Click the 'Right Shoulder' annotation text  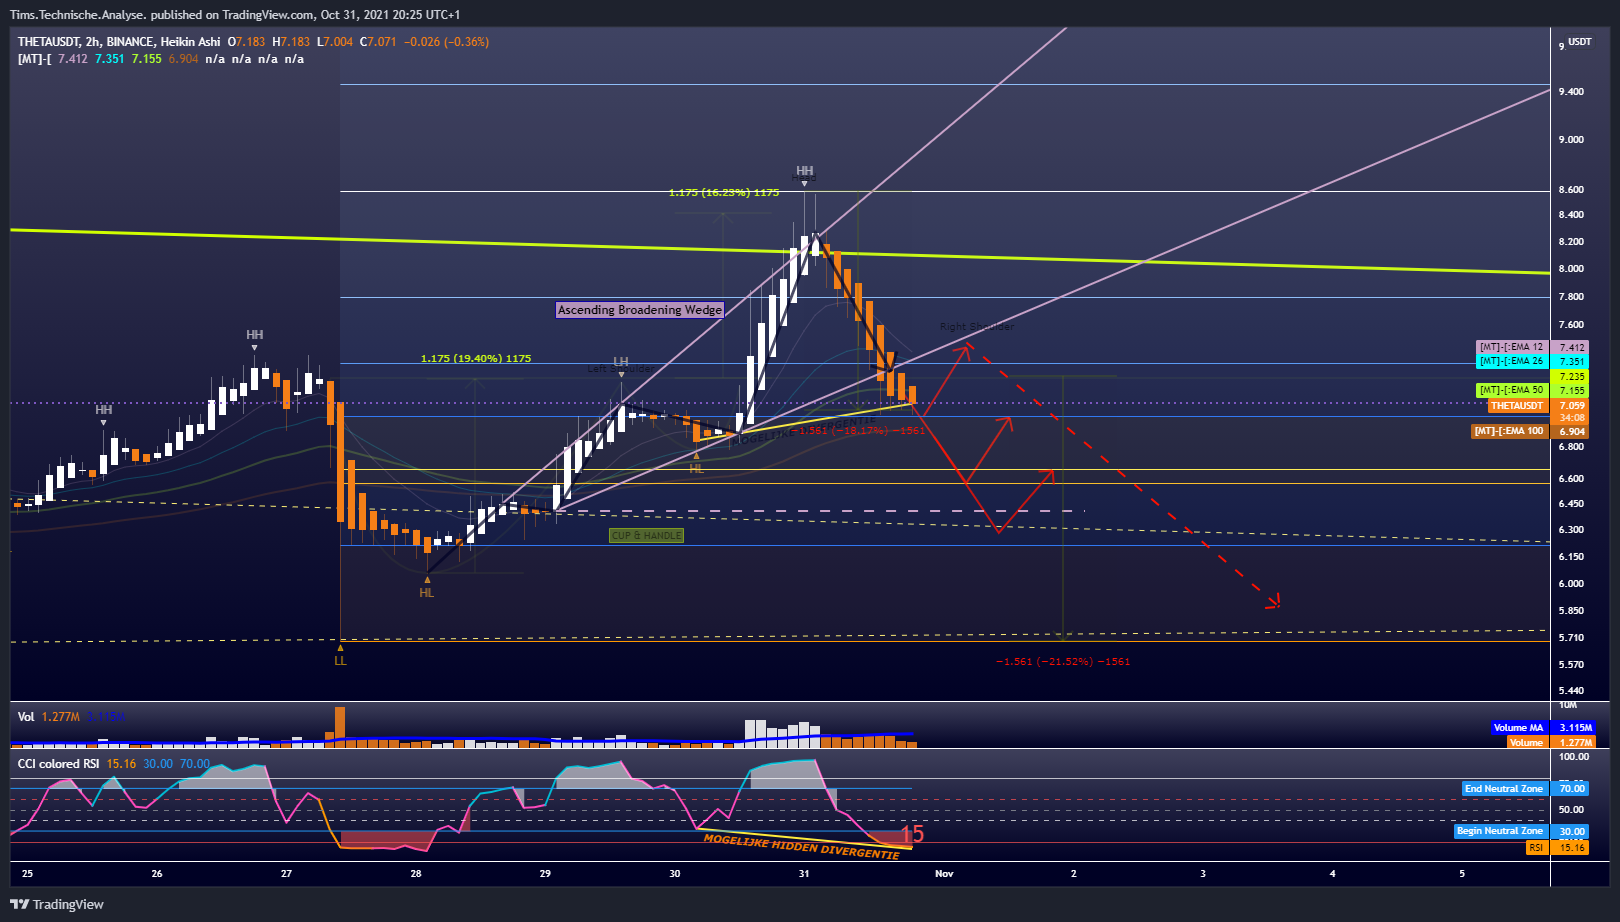(977, 327)
